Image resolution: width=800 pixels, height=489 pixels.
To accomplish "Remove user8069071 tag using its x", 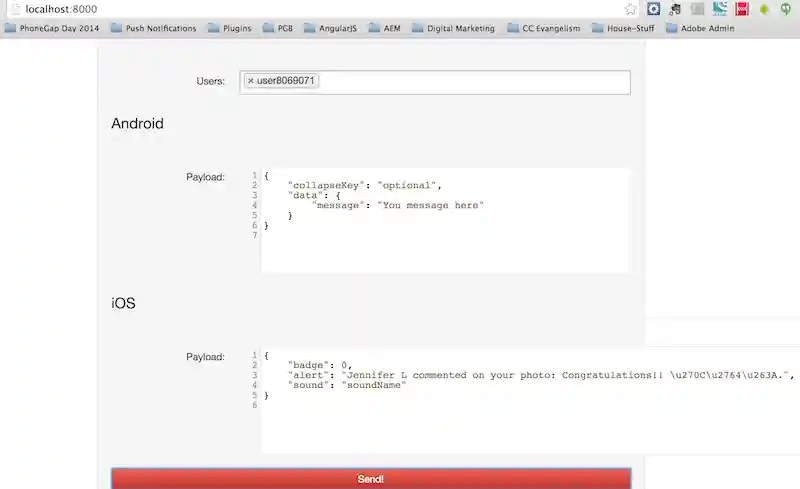I will pyautogui.click(x=250, y=81).
